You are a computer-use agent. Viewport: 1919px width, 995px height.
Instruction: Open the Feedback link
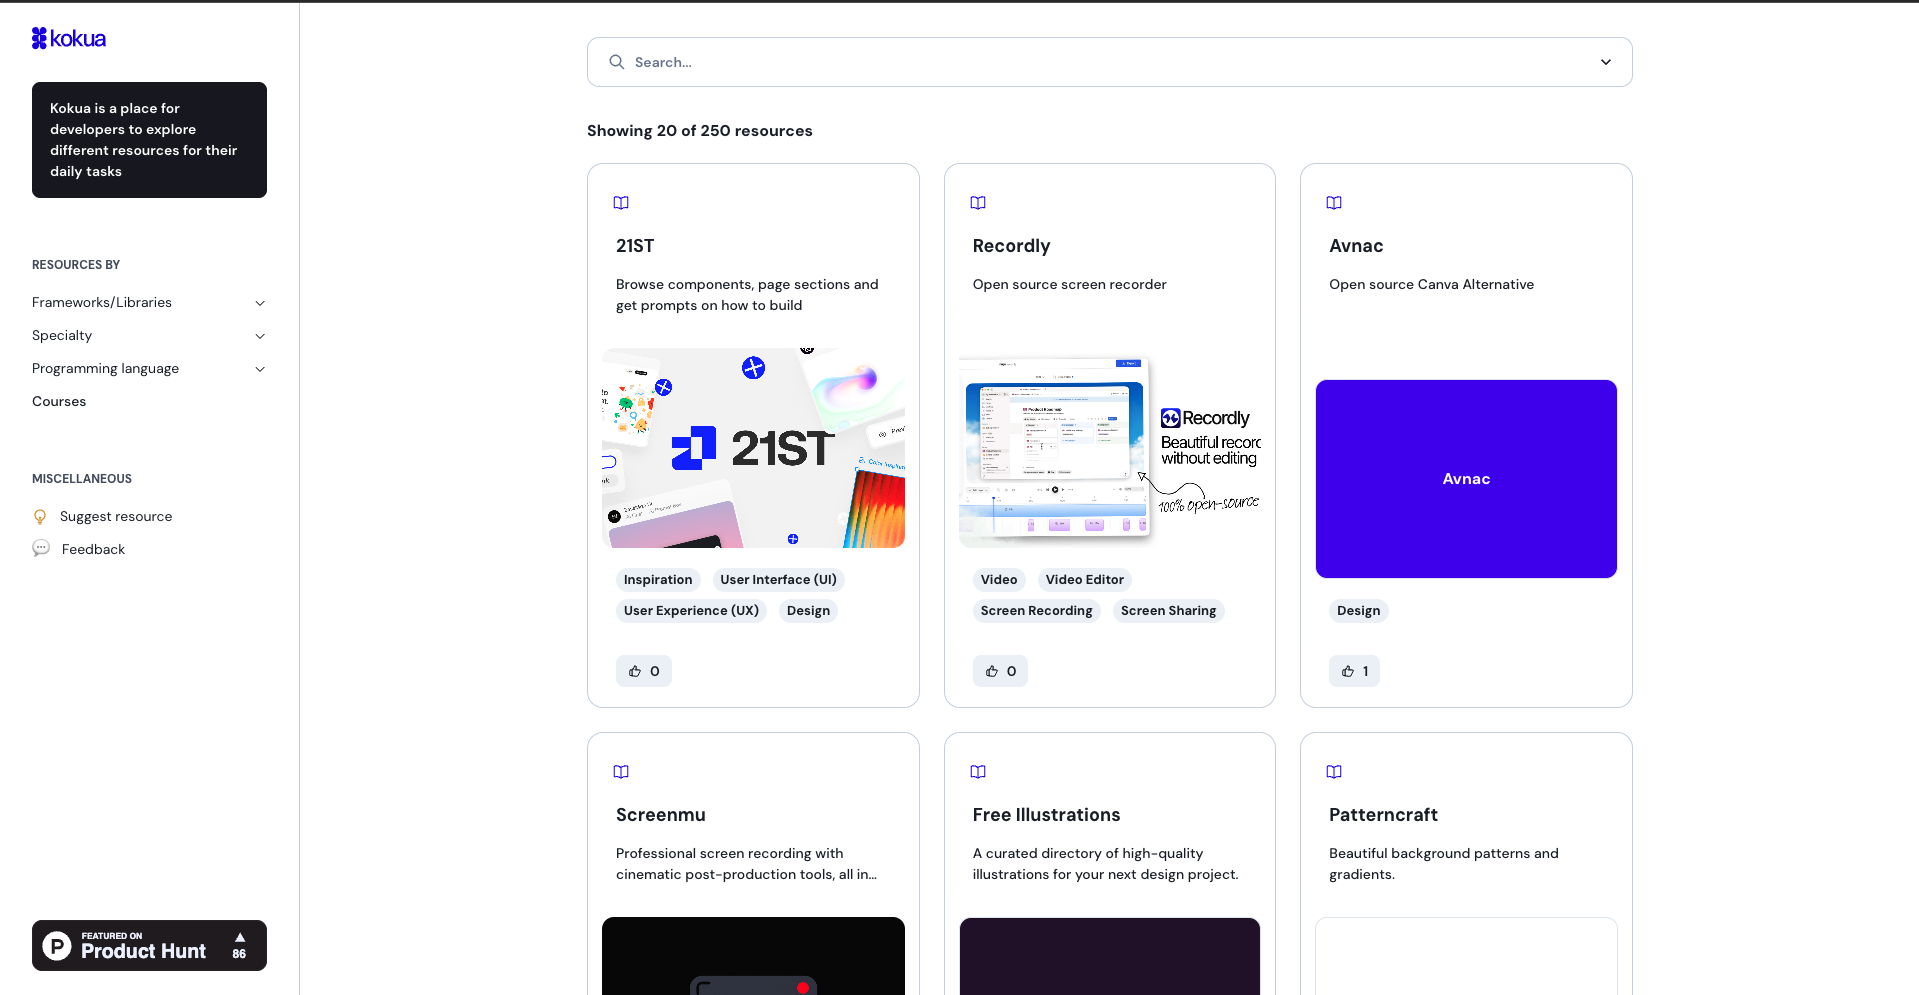(x=93, y=550)
